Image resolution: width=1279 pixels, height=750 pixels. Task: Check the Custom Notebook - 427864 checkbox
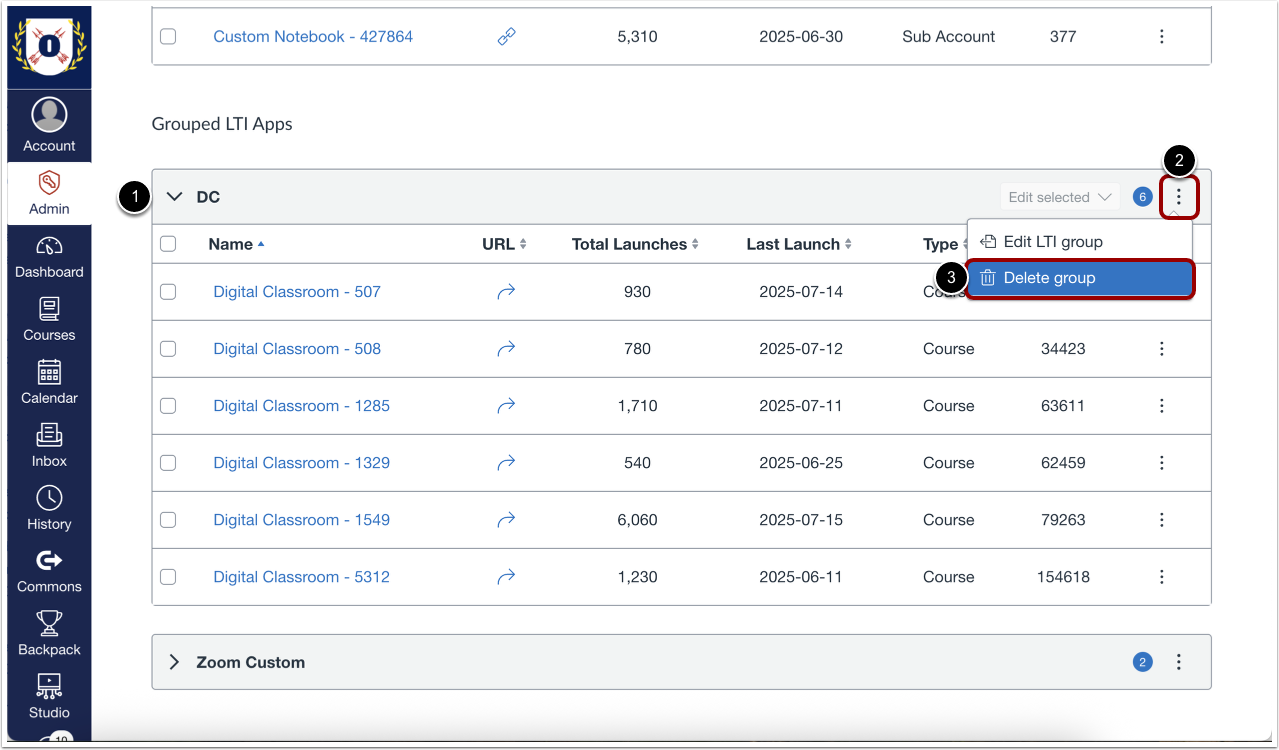(x=168, y=36)
